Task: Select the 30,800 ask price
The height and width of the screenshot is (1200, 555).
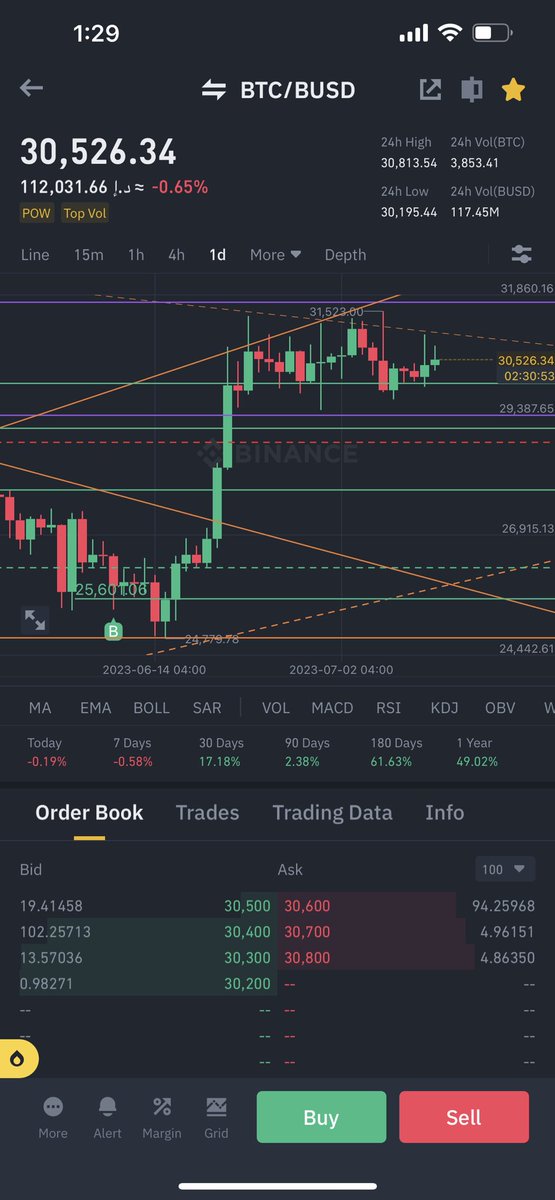Action: [x=307, y=958]
